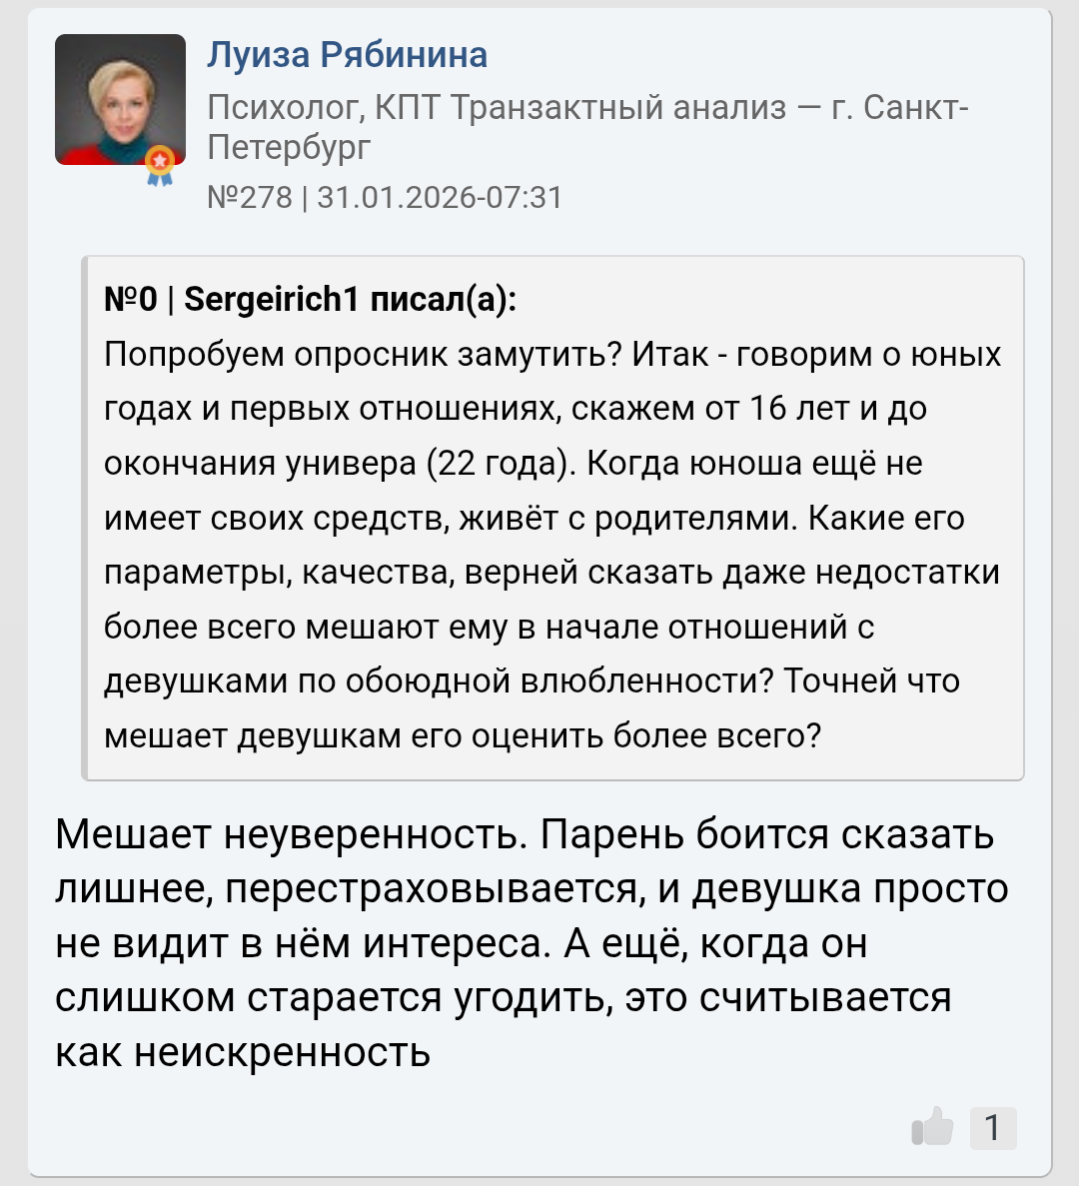Click the quoted phrase "девушками по обоюдной влюбленности"

439,681
